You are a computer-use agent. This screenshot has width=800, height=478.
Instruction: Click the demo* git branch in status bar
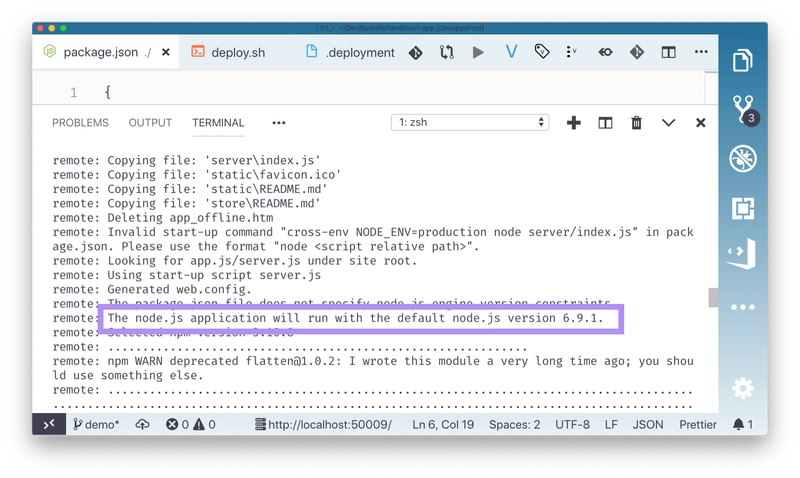click(x=96, y=424)
